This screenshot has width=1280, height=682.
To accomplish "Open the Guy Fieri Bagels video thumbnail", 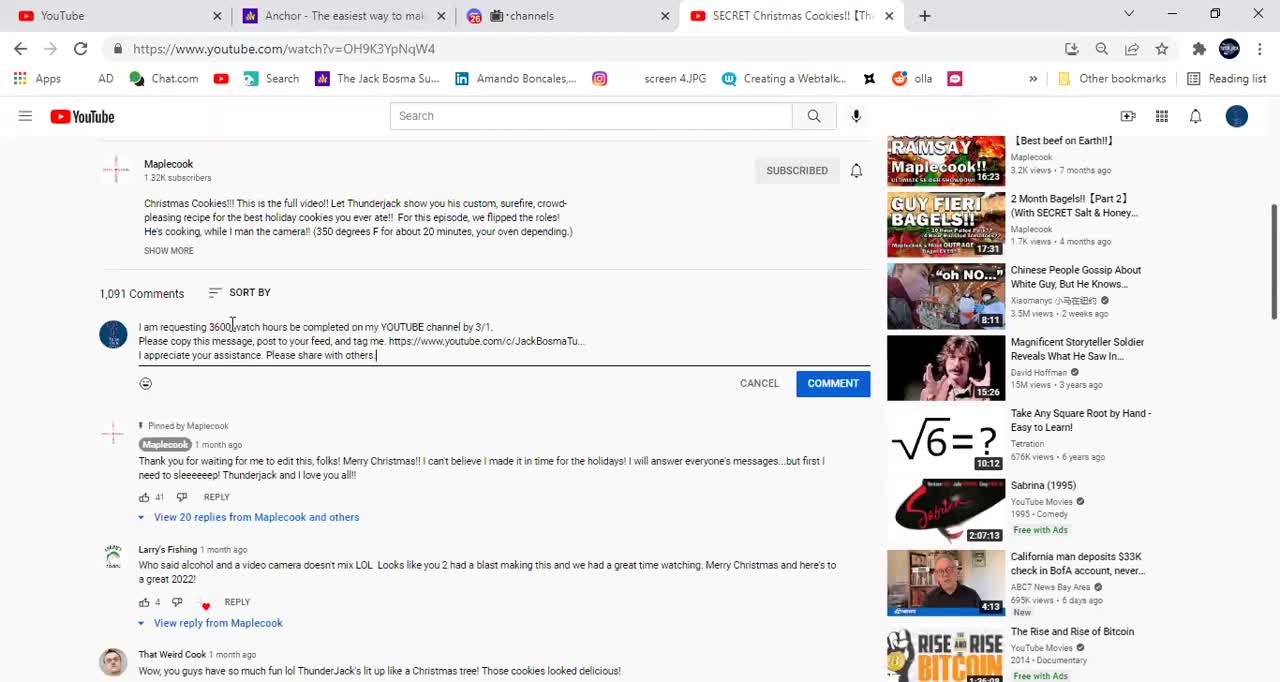I will tap(946, 225).
